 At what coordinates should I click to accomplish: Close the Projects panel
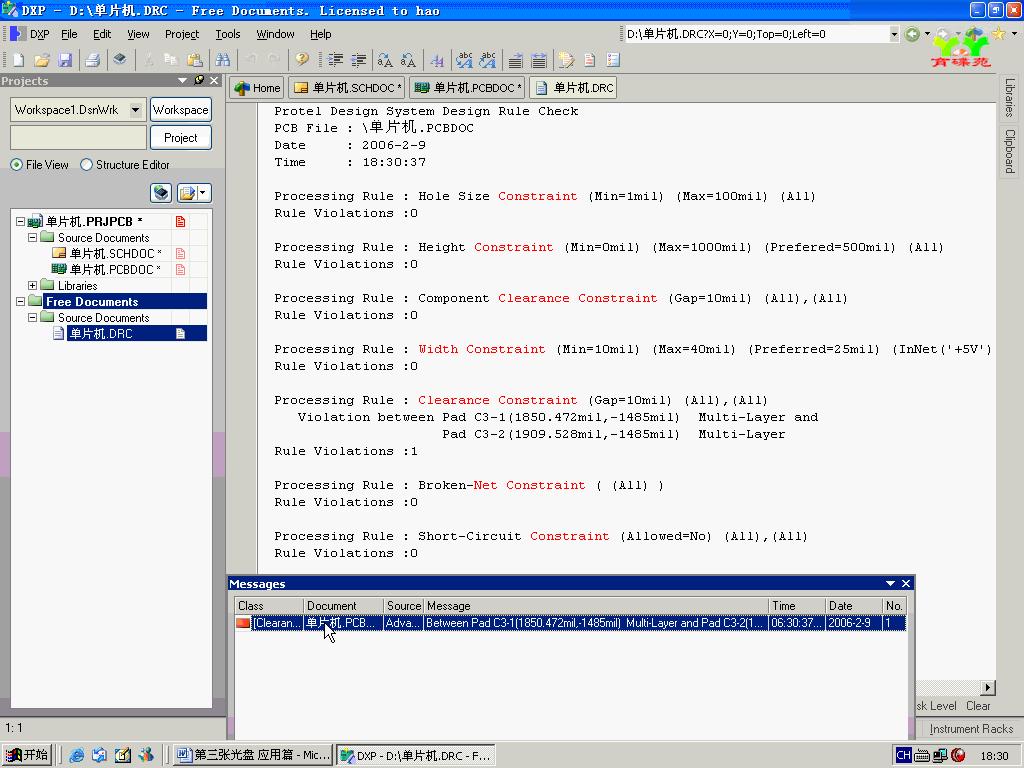tap(214, 80)
